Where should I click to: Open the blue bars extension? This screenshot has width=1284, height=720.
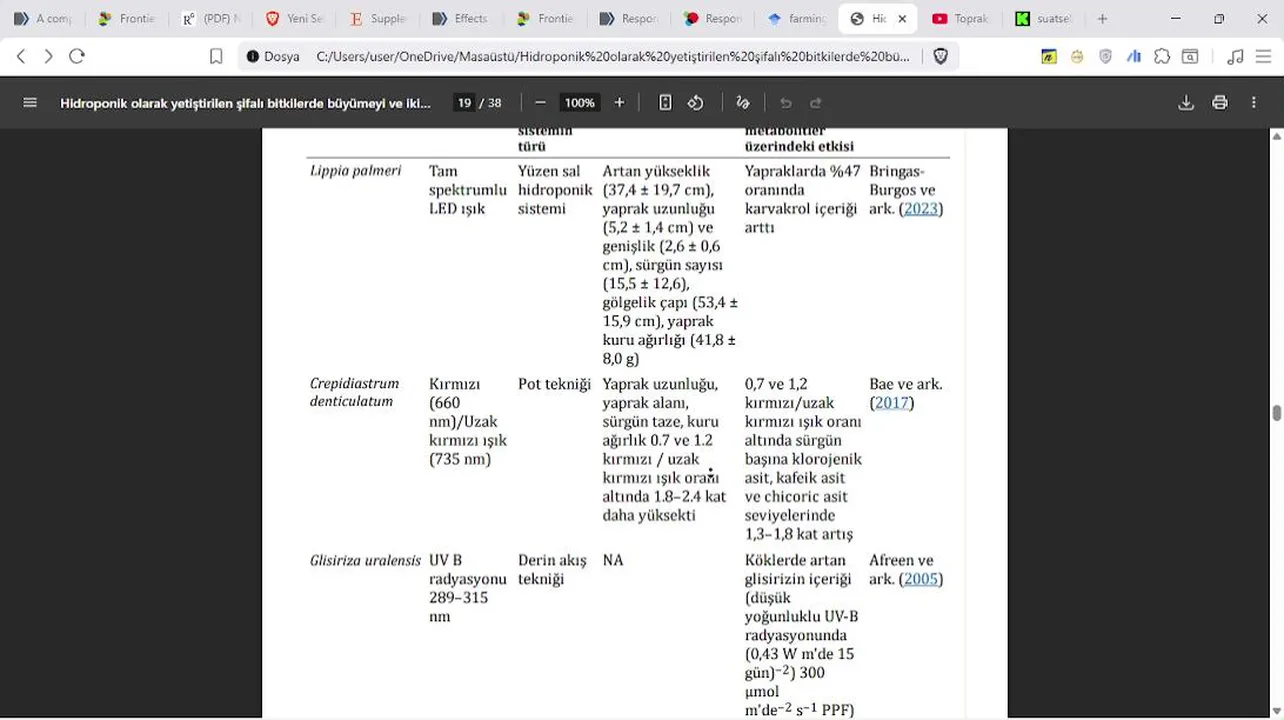pos(1134,57)
